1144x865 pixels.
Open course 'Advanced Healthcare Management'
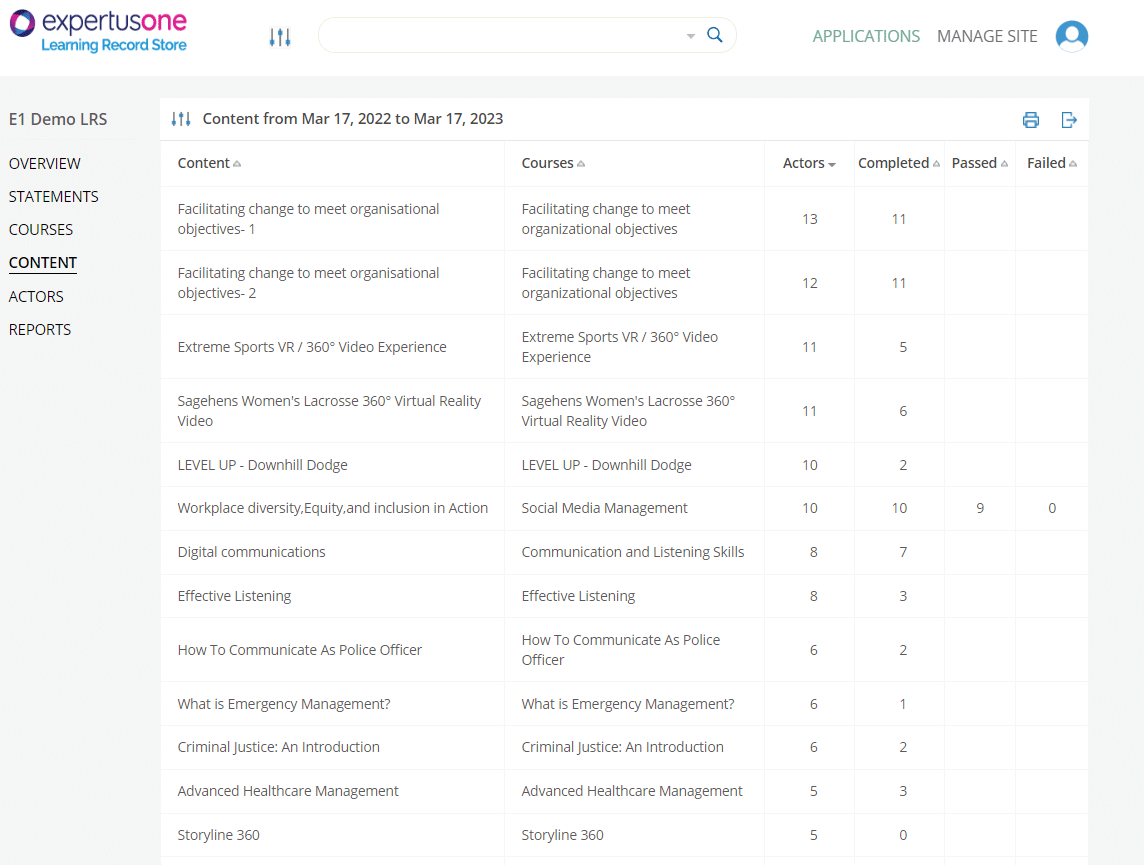coord(632,791)
